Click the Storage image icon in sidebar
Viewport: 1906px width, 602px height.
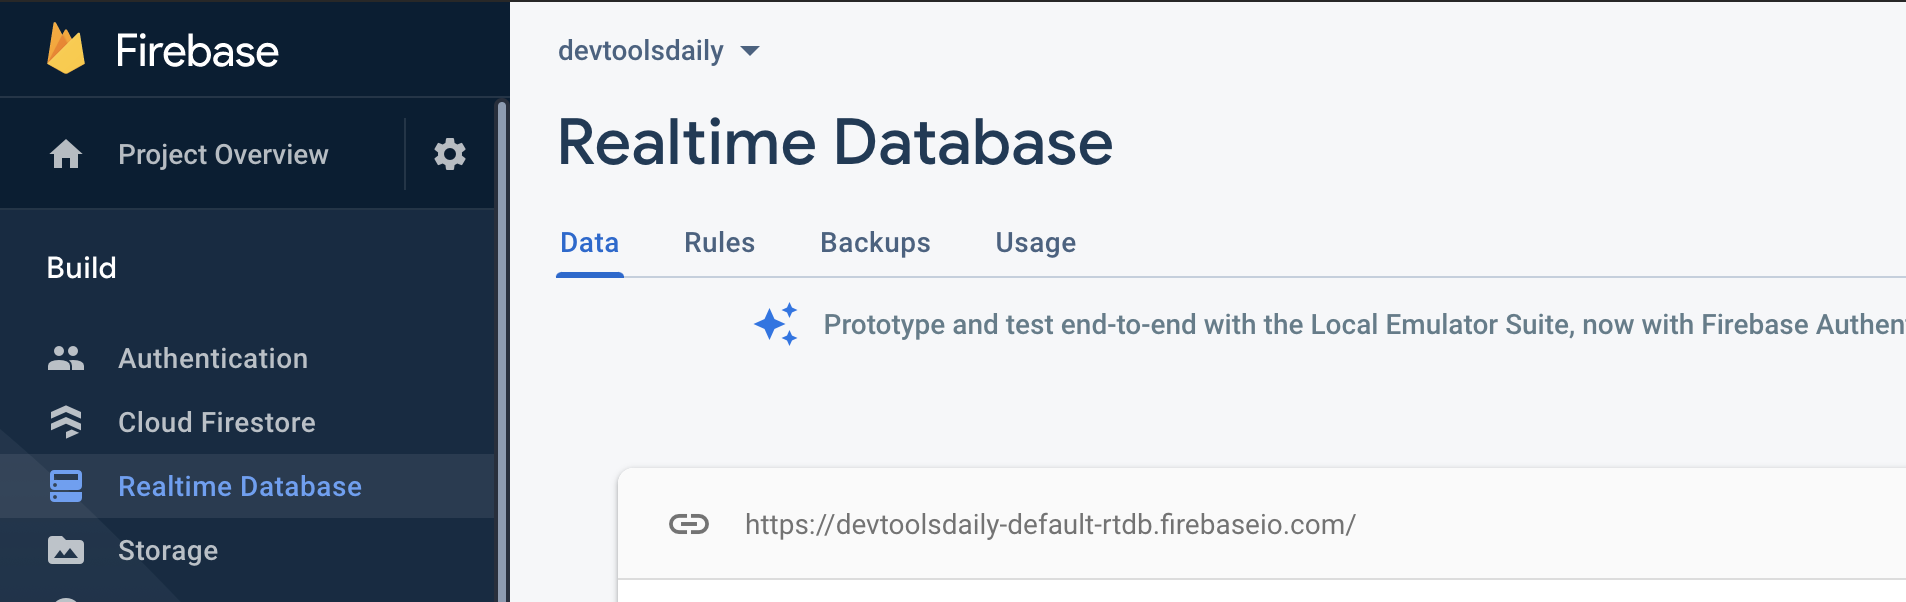66,550
